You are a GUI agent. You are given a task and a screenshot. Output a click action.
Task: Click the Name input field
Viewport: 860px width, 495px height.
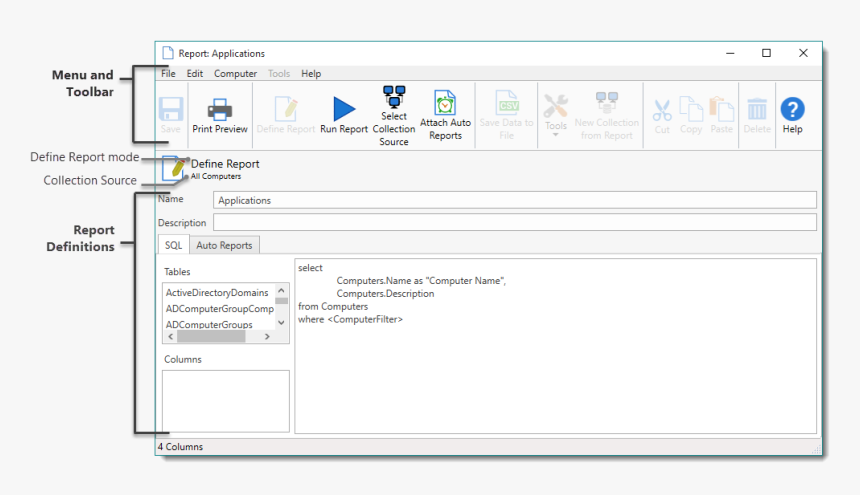coord(515,200)
